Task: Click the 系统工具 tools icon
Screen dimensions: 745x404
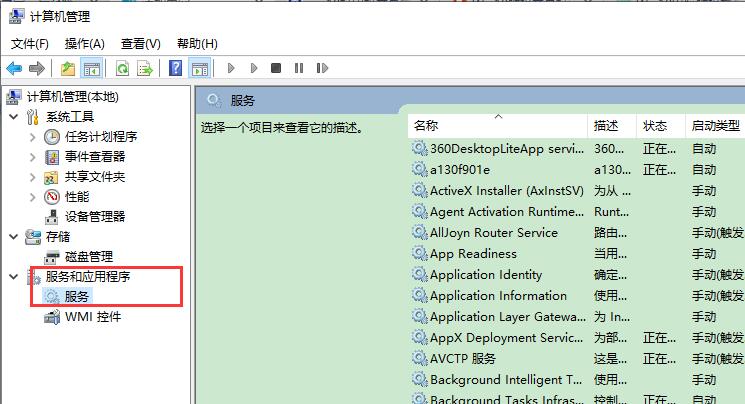Action: pos(32,117)
